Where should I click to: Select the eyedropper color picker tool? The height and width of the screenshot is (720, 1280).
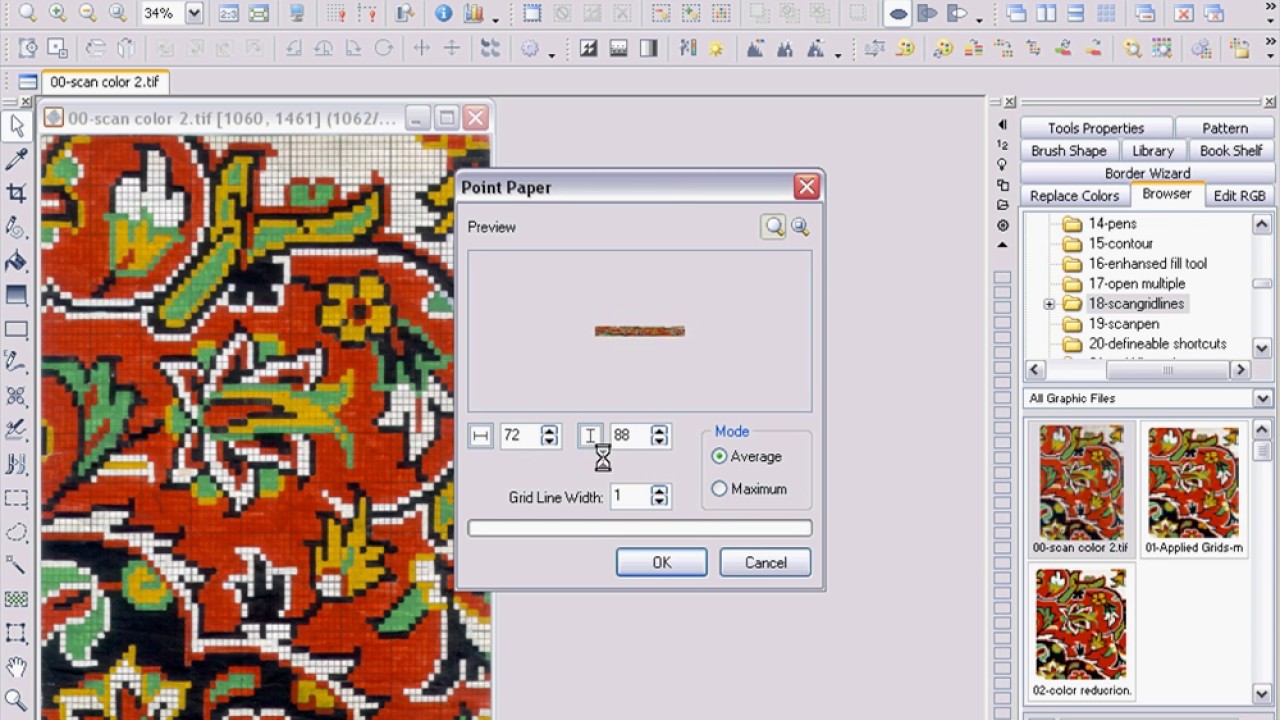16,158
